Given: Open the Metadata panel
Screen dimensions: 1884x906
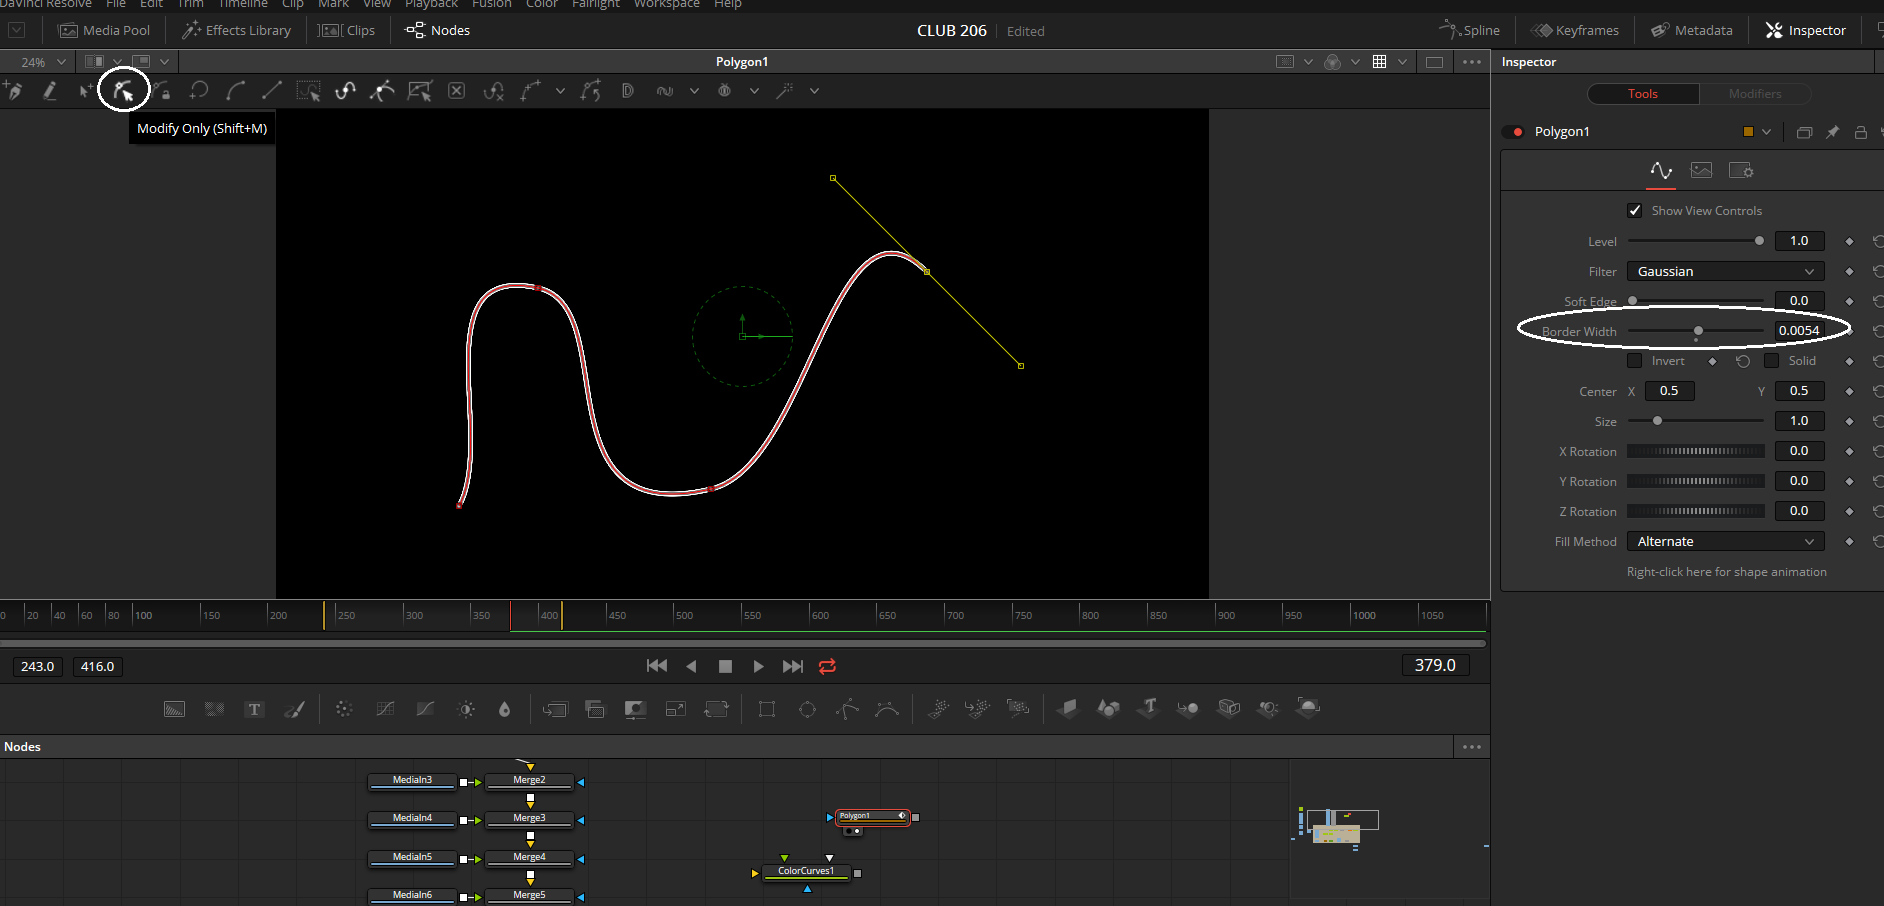Looking at the screenshot, I should tap(1692, 31).
